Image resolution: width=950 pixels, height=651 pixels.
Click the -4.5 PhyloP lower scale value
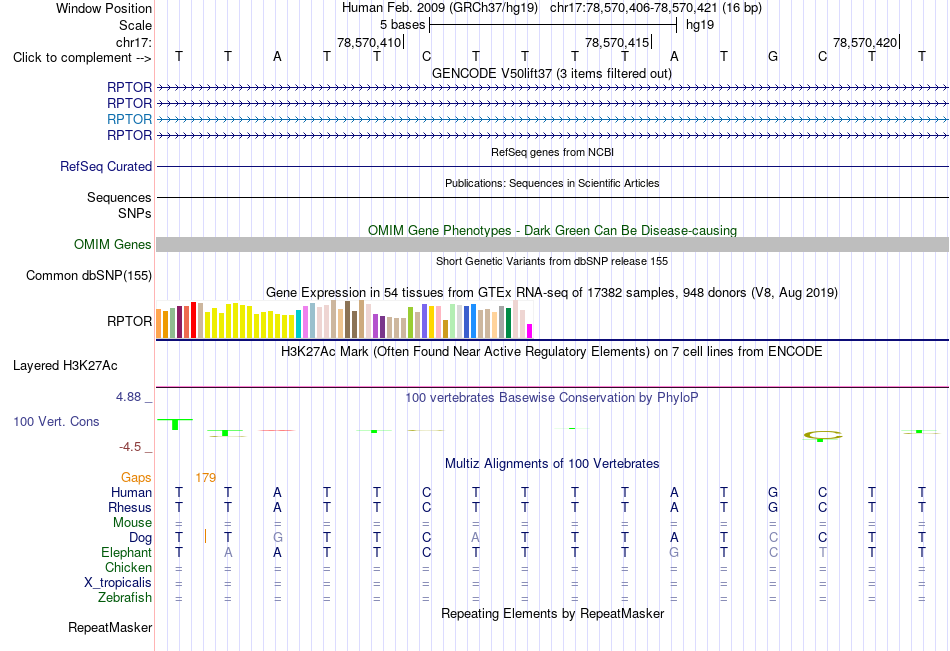pyautogui.click(x=130, y=447)
